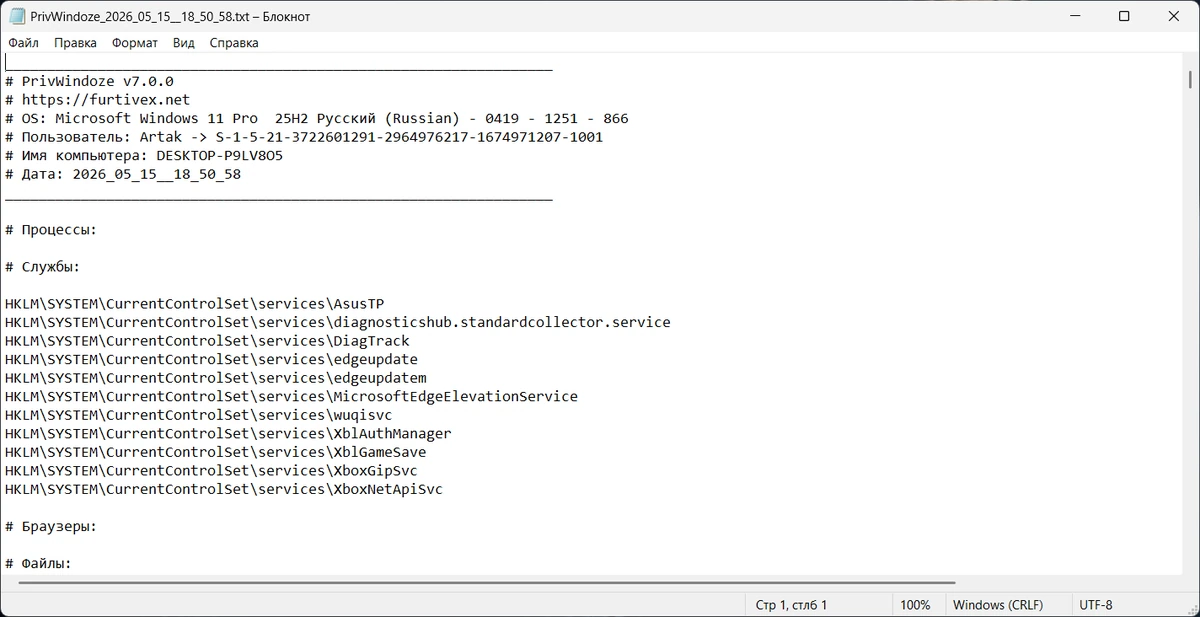This screenshot has width=1200, height=617.
Task: Open the Вид menu
Action: [183, 43]
